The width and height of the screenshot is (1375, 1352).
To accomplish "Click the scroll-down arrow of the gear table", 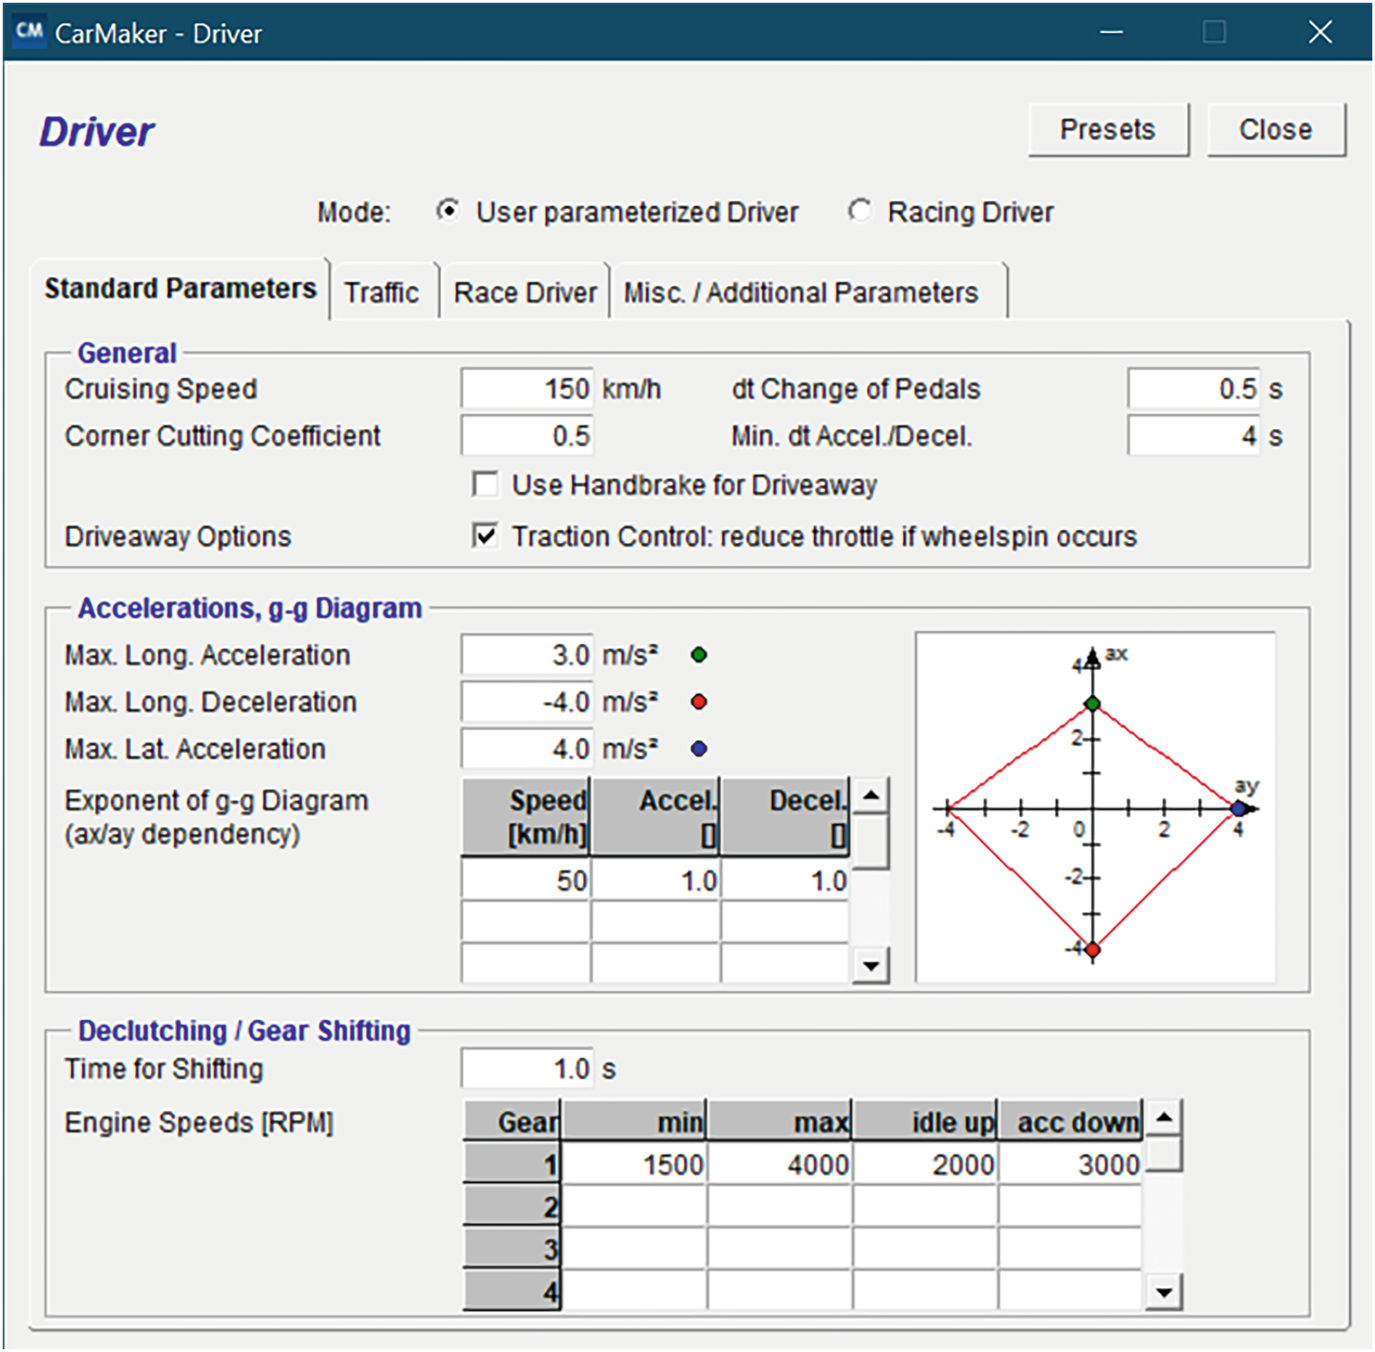I will (1162, 1289).
